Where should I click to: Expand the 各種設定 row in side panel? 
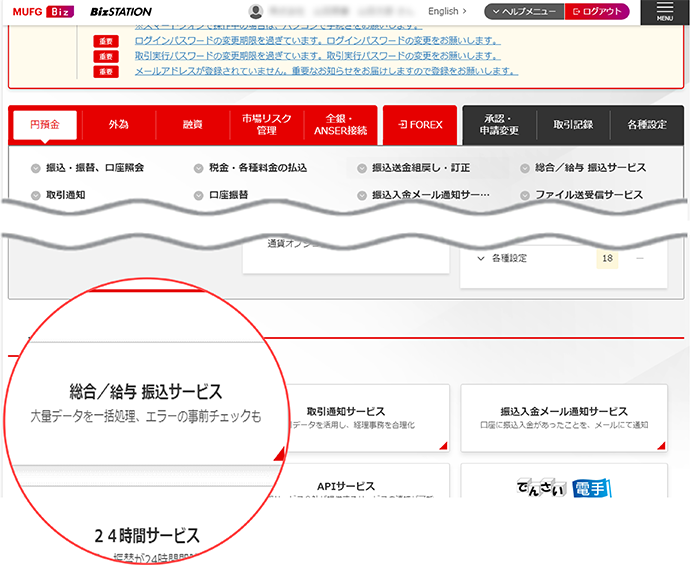(481, 259)
